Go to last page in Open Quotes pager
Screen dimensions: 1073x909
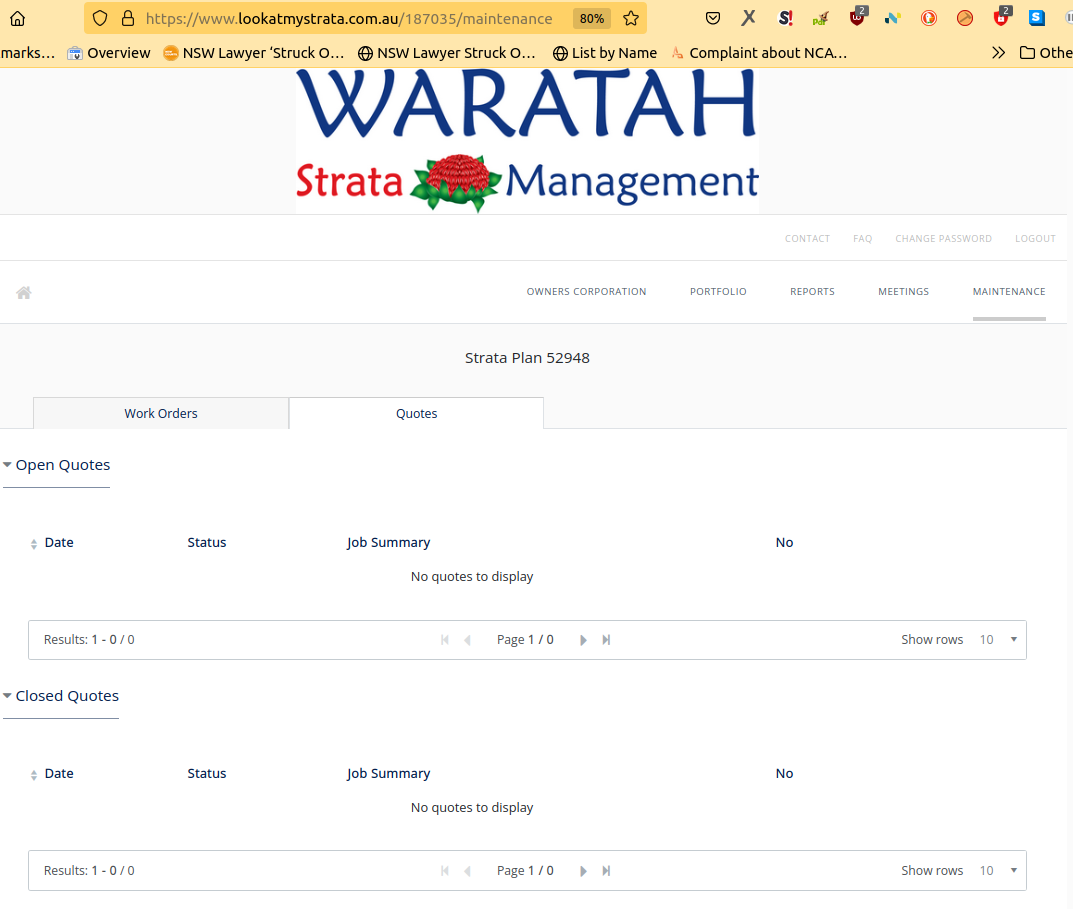tap(606, 640)
